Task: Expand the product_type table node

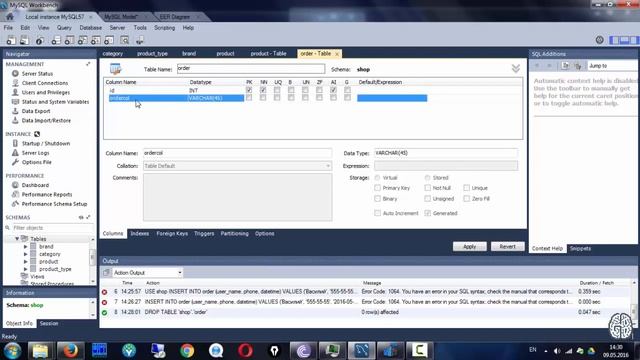Action: point(25,269)
